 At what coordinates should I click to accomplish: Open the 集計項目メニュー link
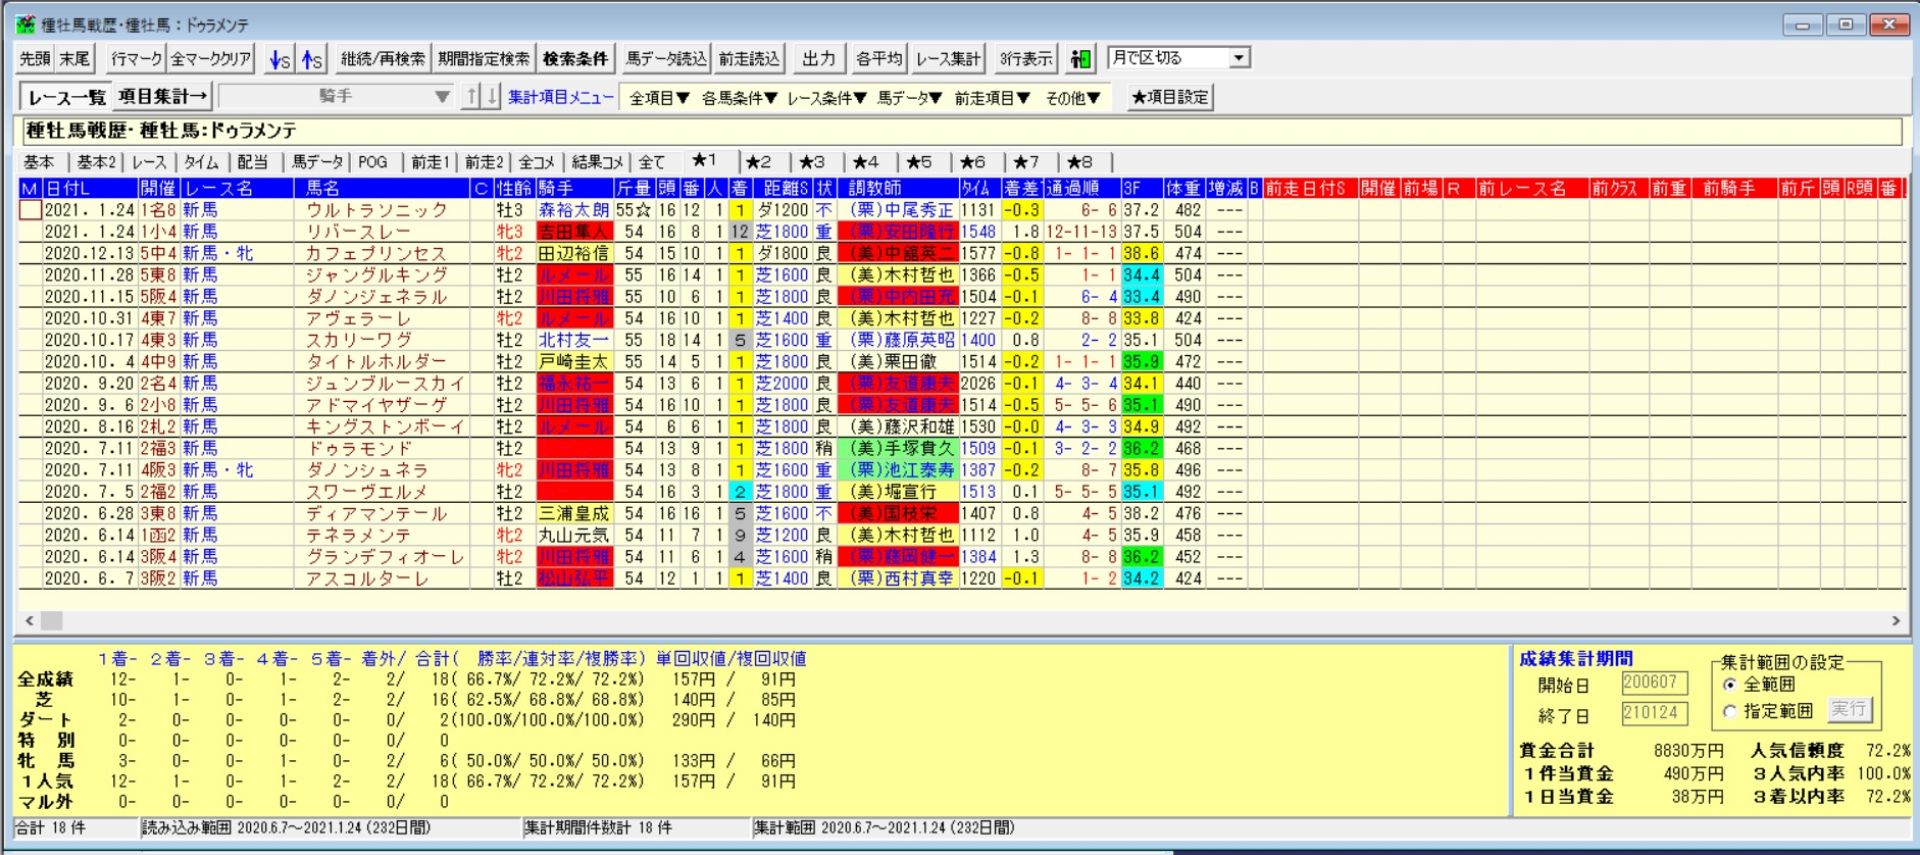(560, 97)
